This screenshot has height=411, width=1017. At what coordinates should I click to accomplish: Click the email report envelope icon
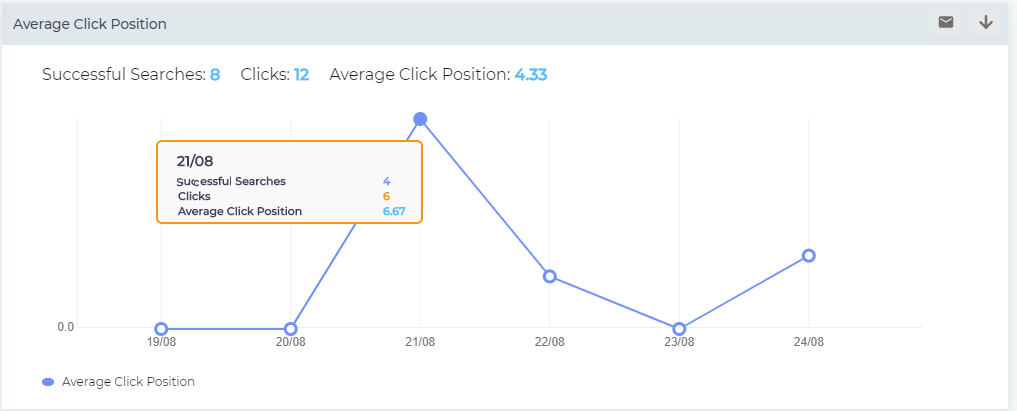point(945,22)
